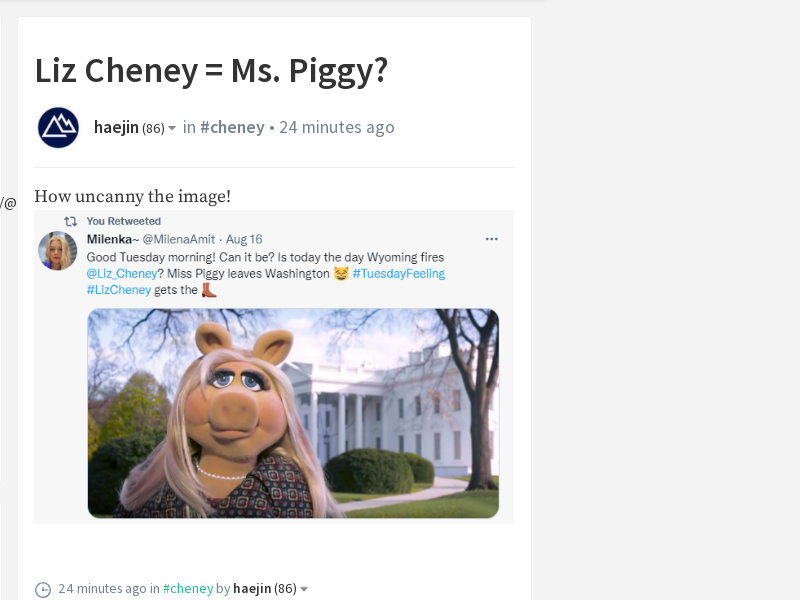The image size is (800, 600).
Task: Open haejin's profile avatar
Action: click(x=58, y=128)
